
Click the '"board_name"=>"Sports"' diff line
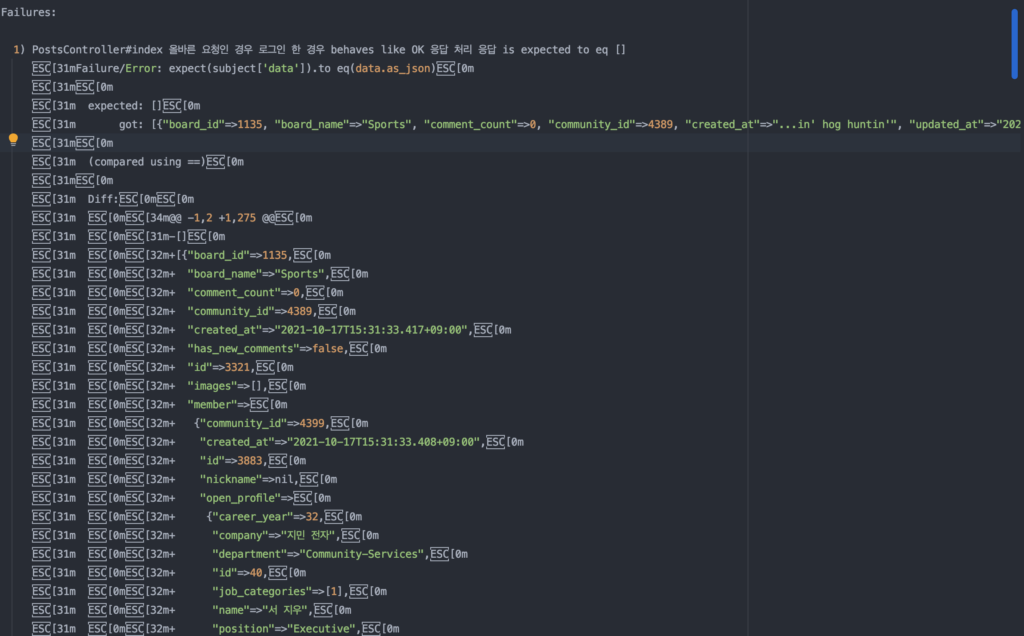click(200, 274)
